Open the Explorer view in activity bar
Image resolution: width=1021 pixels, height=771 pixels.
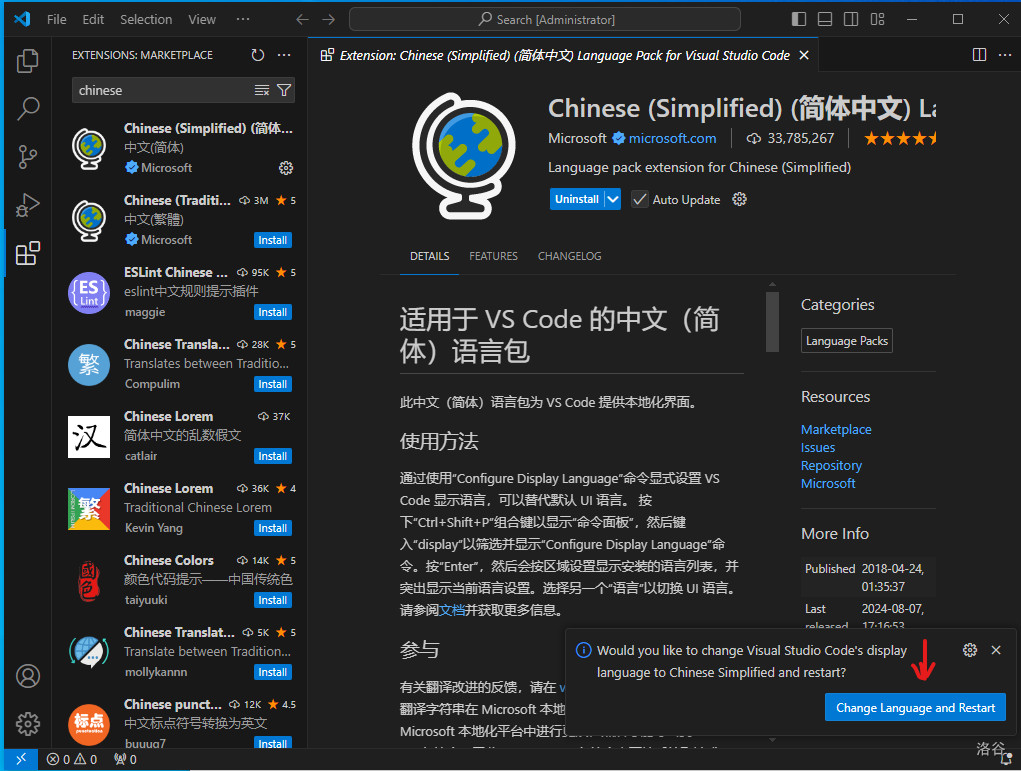point(27,61)
